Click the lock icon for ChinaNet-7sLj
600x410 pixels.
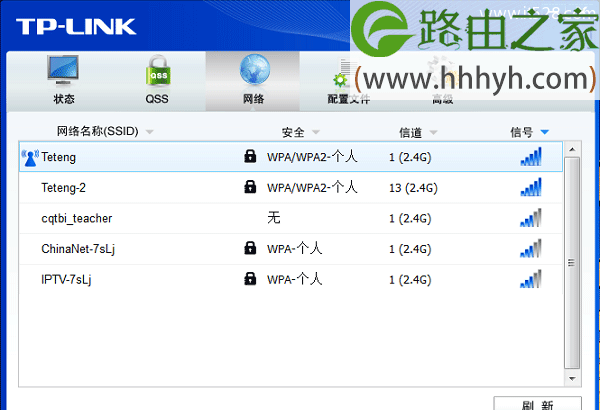[250, 248]
